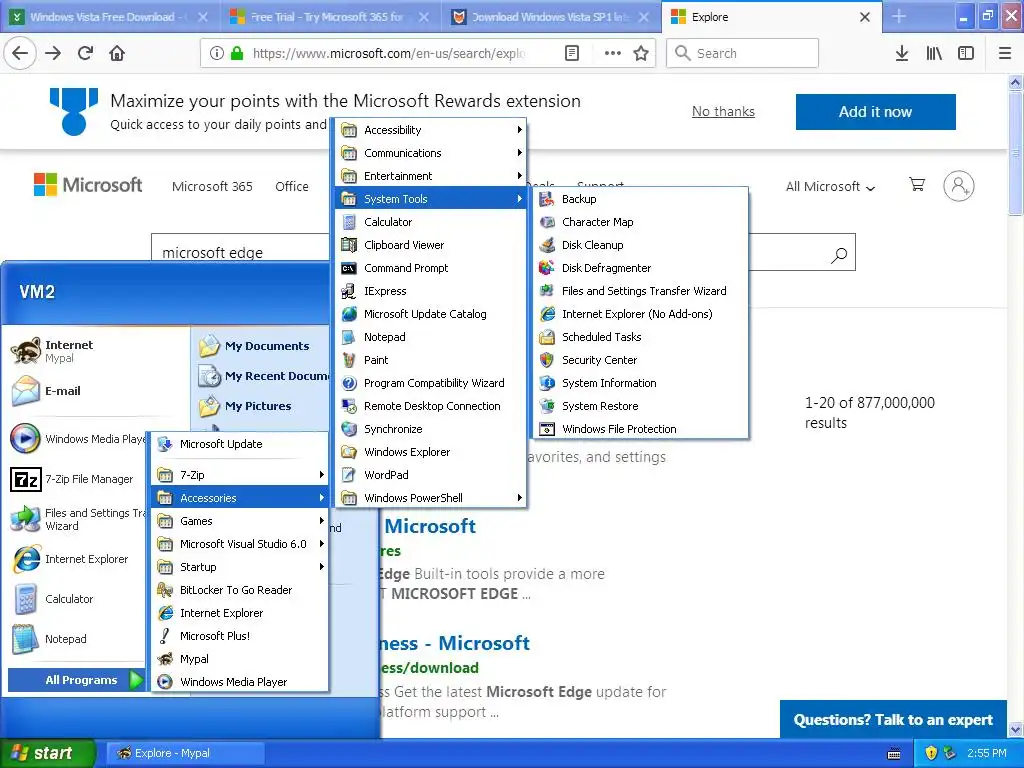Switch to the Free Trial Microsoft 365 tab
The height and width of the screenshot is (768, 1024).
coord(330,17)
